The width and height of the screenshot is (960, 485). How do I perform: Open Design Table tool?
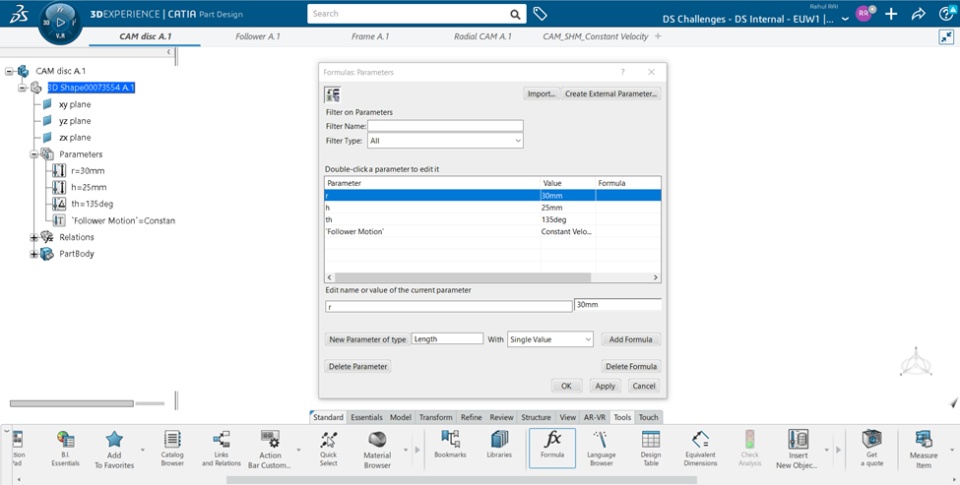coord(651,449)
